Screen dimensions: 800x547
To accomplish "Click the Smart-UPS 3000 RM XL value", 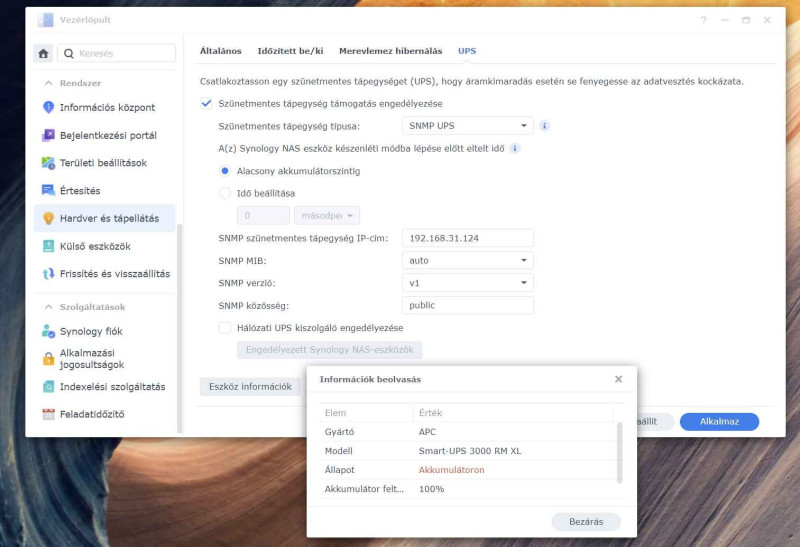I will click(470, 451).
